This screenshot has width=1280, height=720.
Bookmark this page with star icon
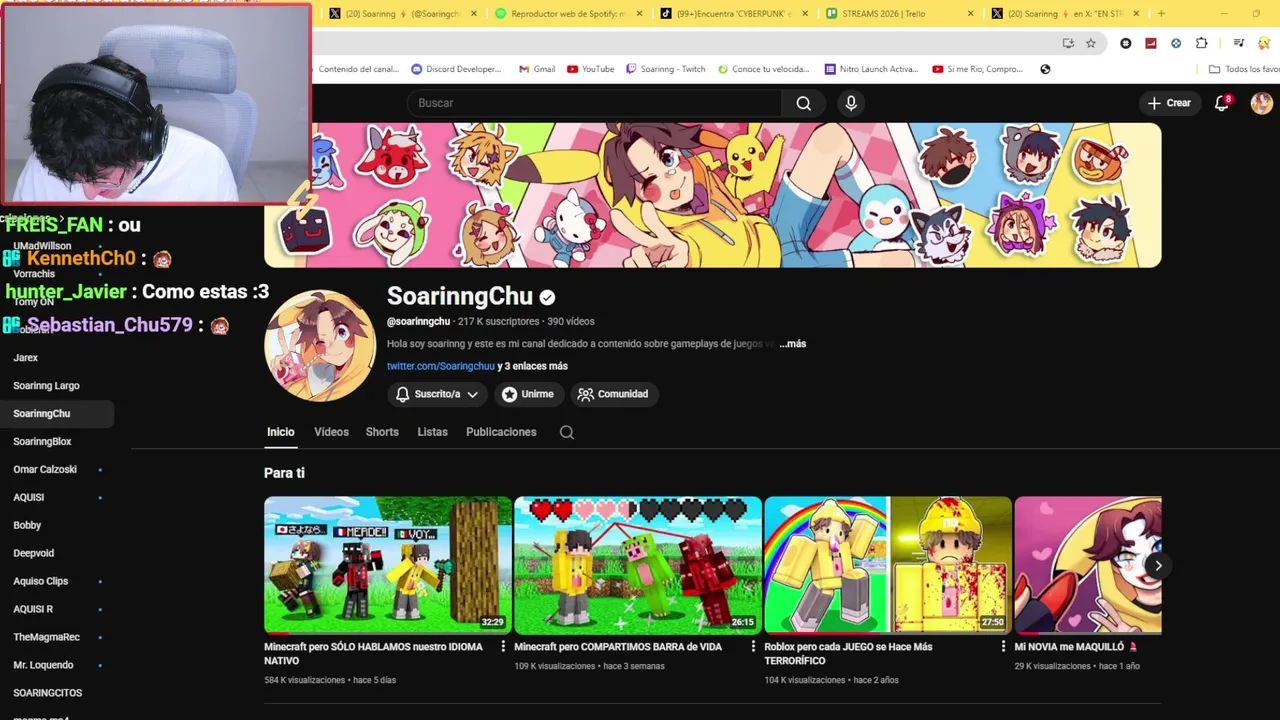(x=1091, y=43)
